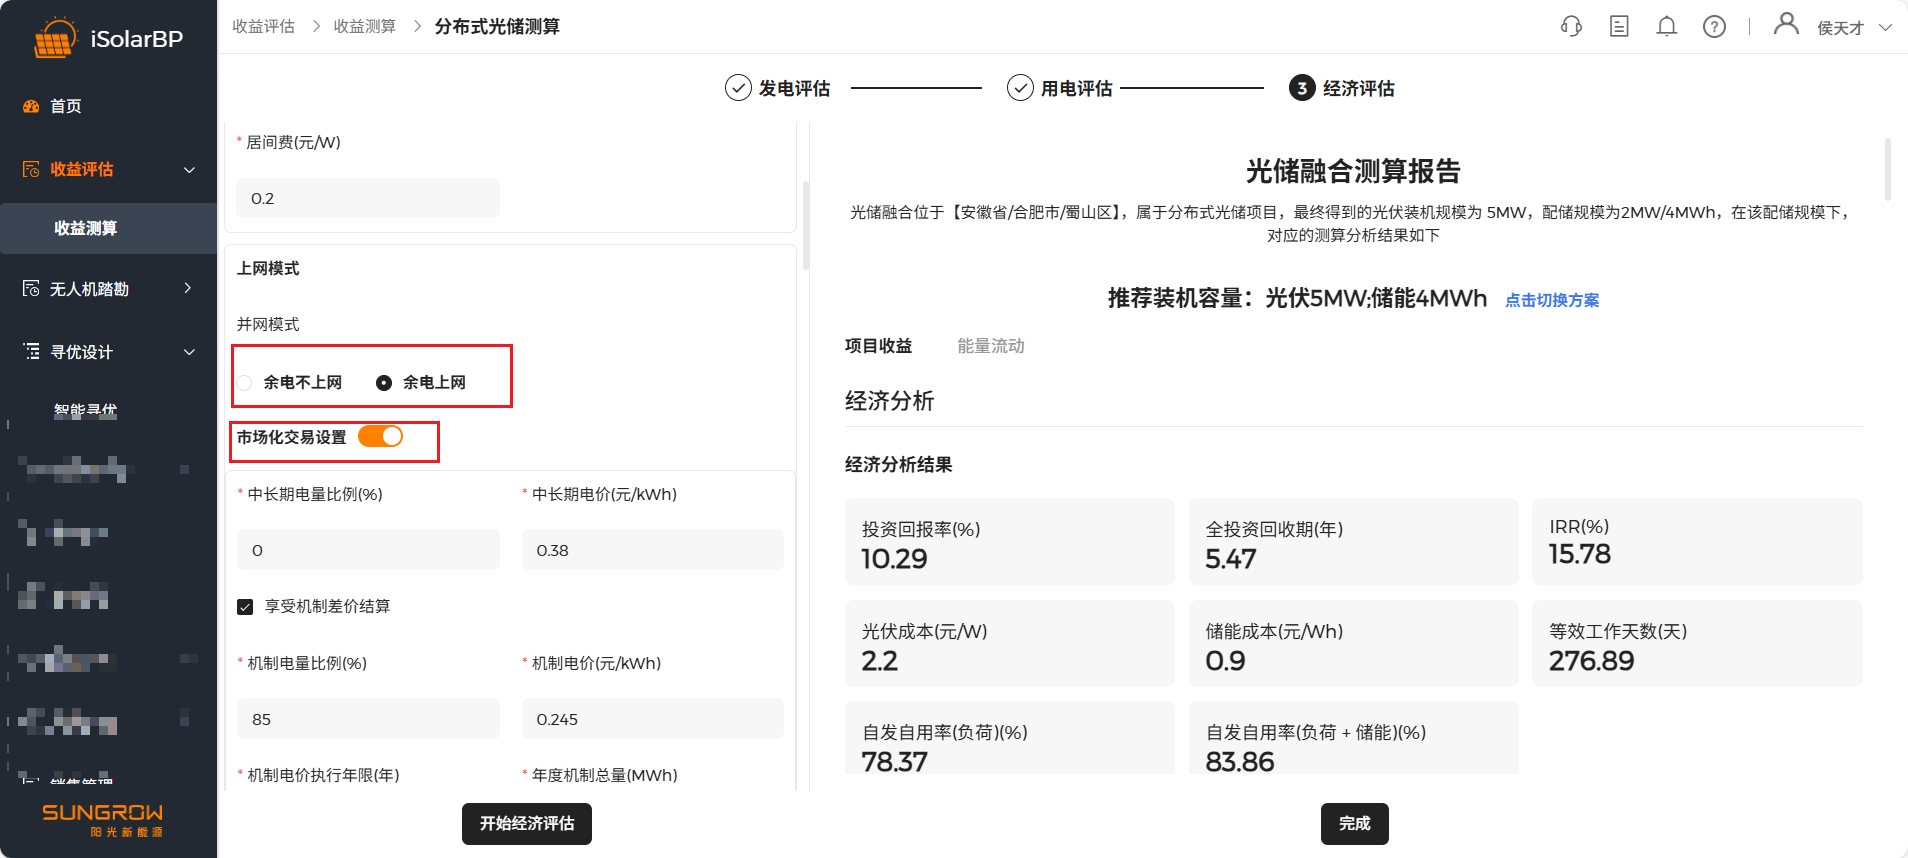Click the 机制电价 input field
Screen dimensions: 1908x858
[x=652, y=719]
